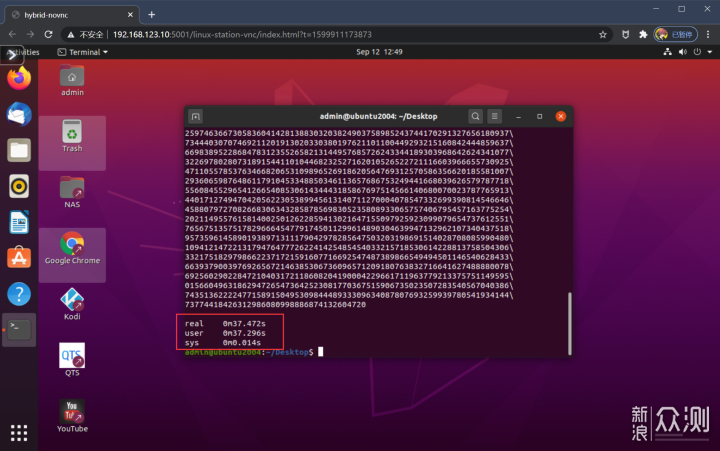Open Ubuntu Software store icon
The width and height of the screenshot is (720, 451).
[x=19, y=258]
